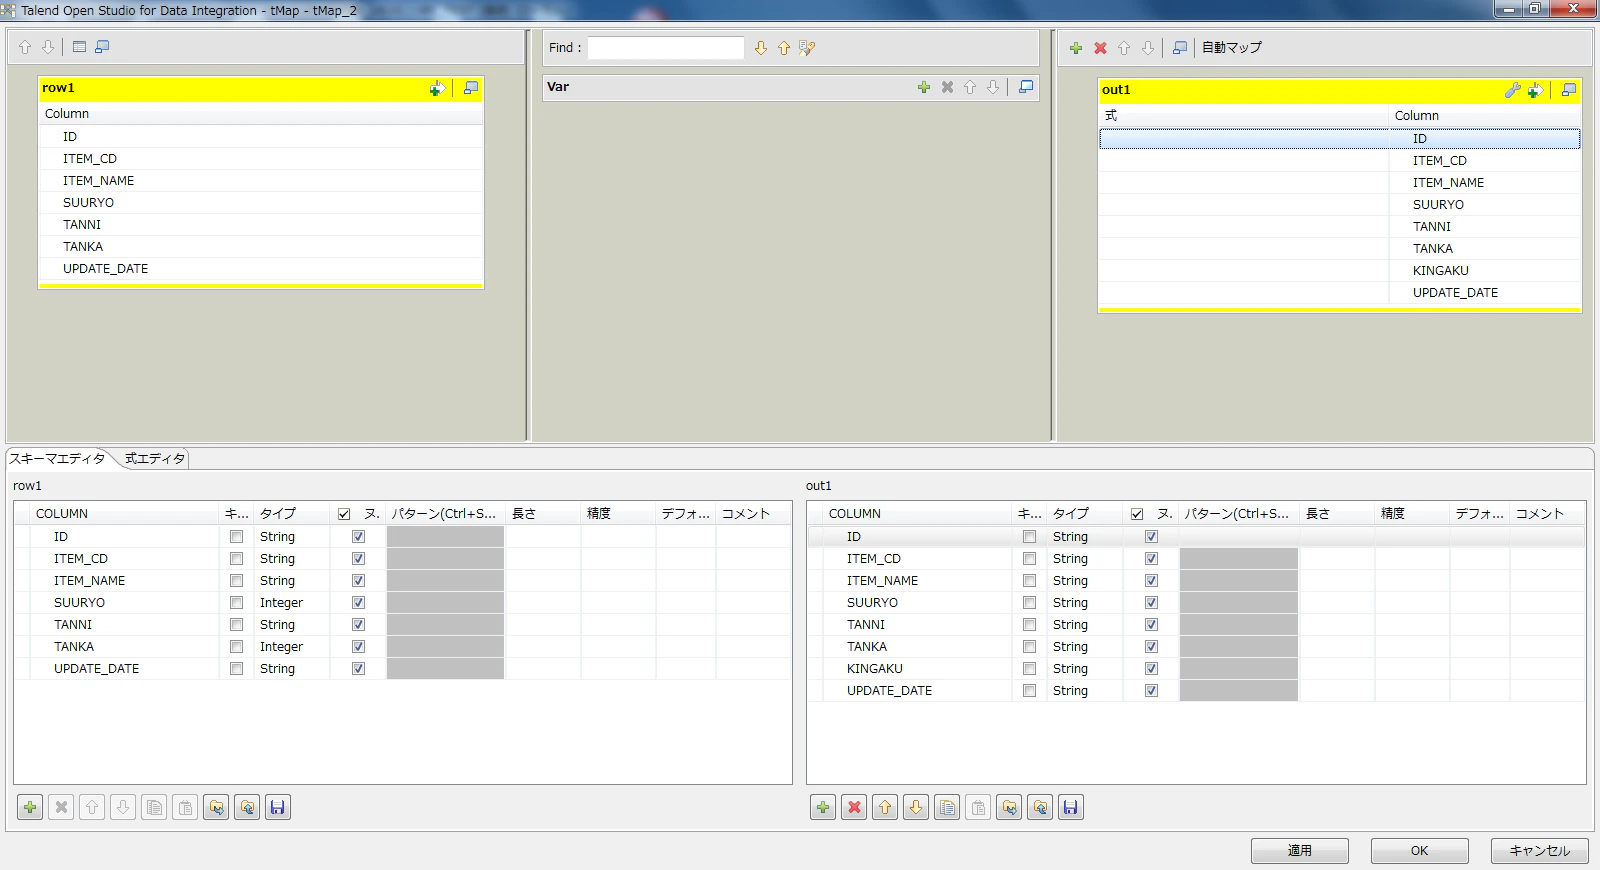Screen dimensions: 1600x870
Task: Remove the selected output table using red X
Action: coord(1100,48)
